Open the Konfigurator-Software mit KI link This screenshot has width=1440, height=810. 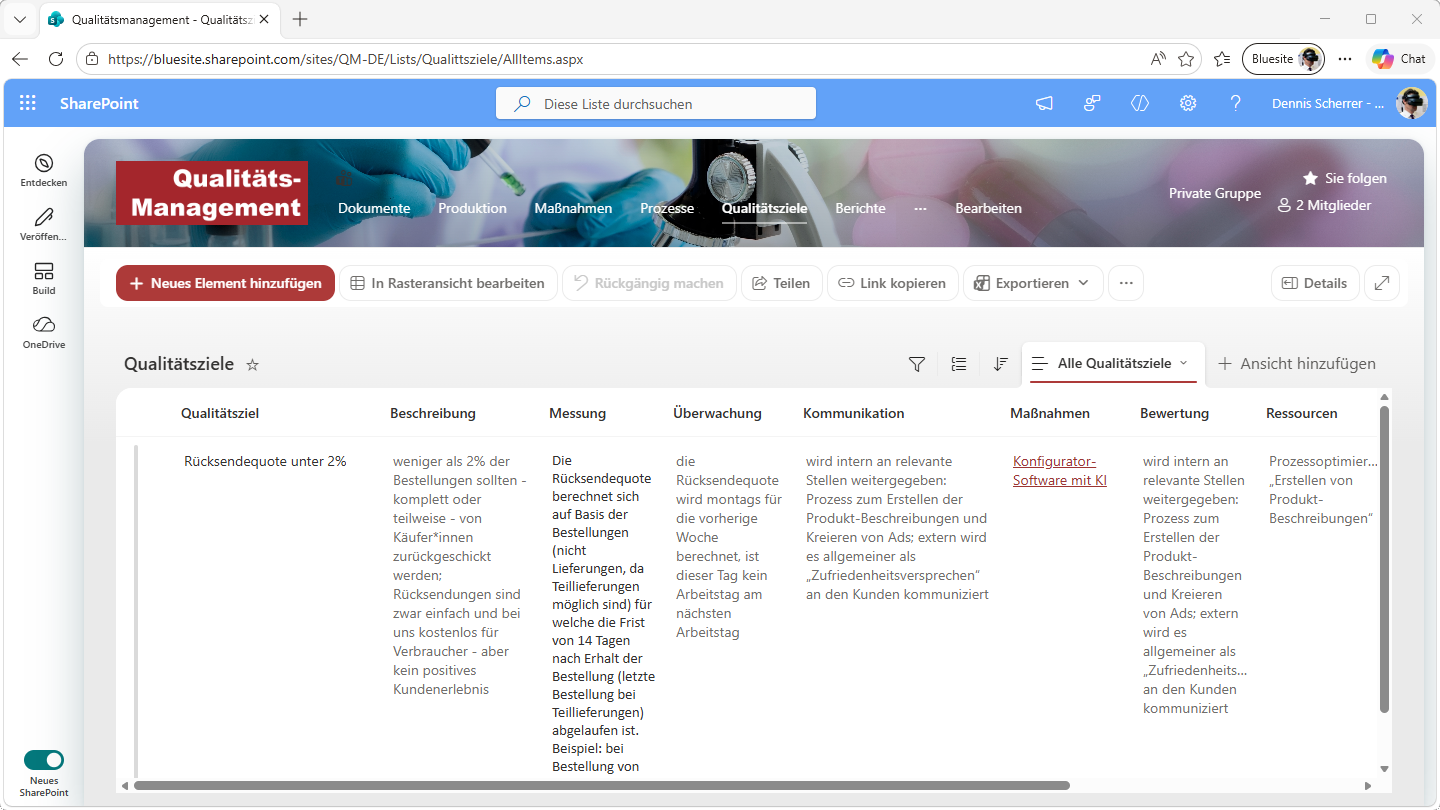click(1059, 471)
